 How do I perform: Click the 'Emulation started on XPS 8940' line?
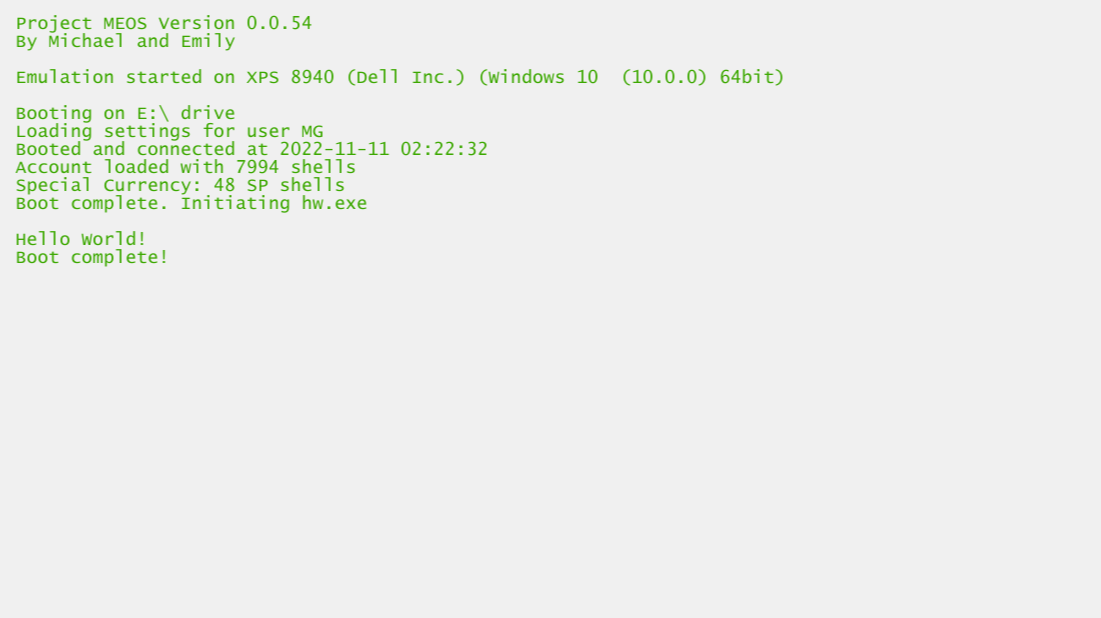[x=175, y=77]
